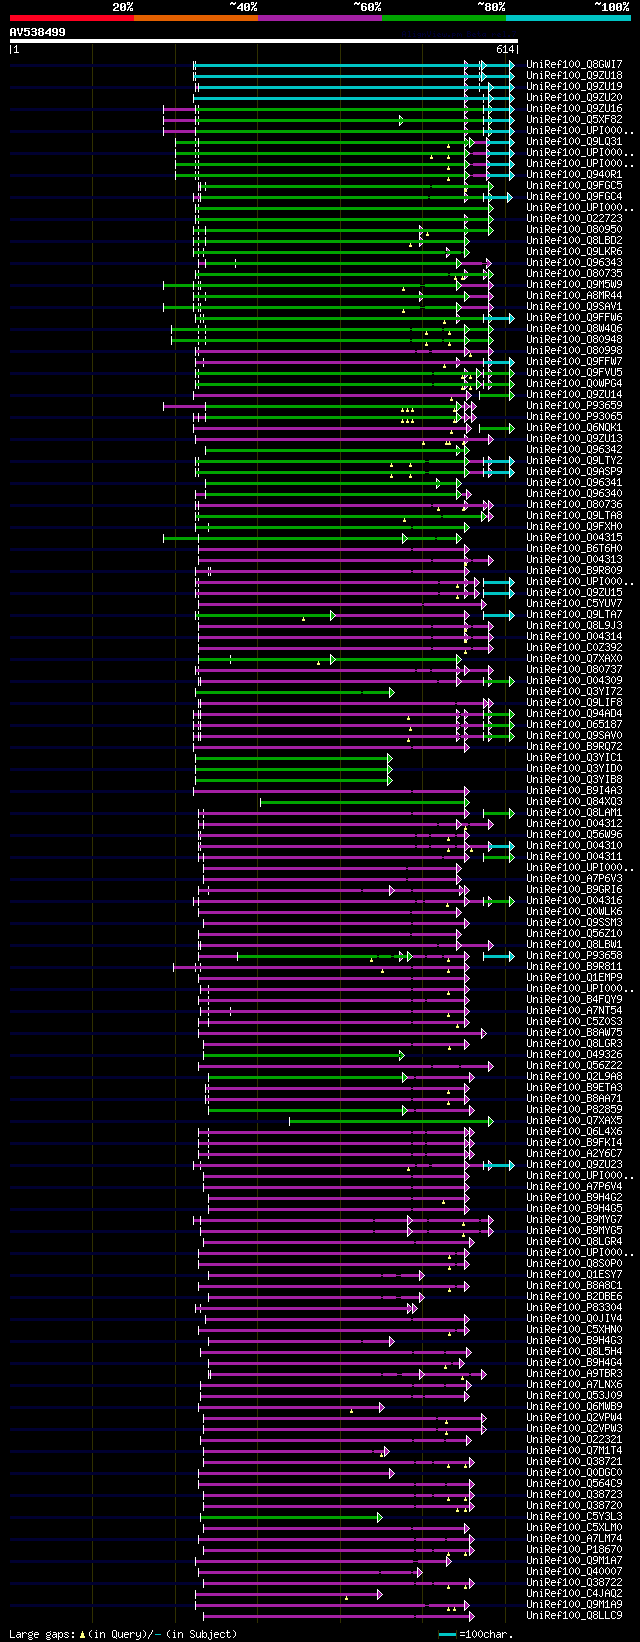Screen dimensions: 640x1642
Task: Select label UniRef100_Q9ZU14
Action: click(x=574, y=394)
